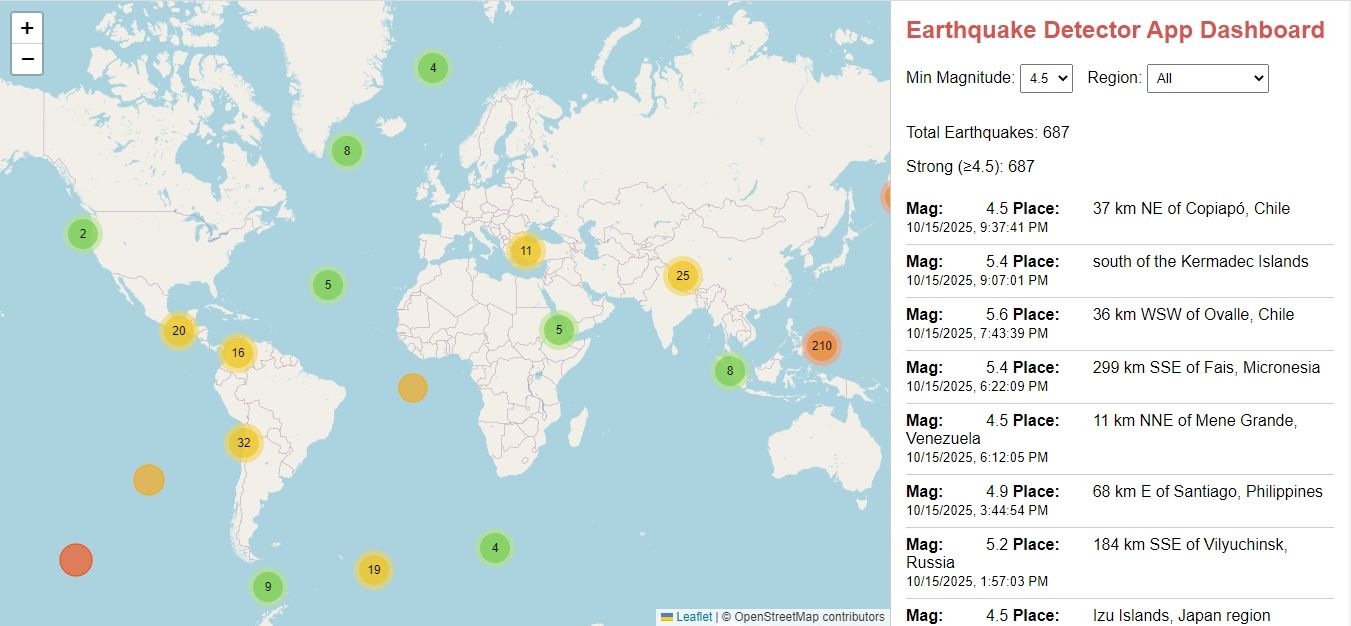Click orange earthquake circle in the Atlantic off Africa
1351x626 pixels.
(412, 387)
